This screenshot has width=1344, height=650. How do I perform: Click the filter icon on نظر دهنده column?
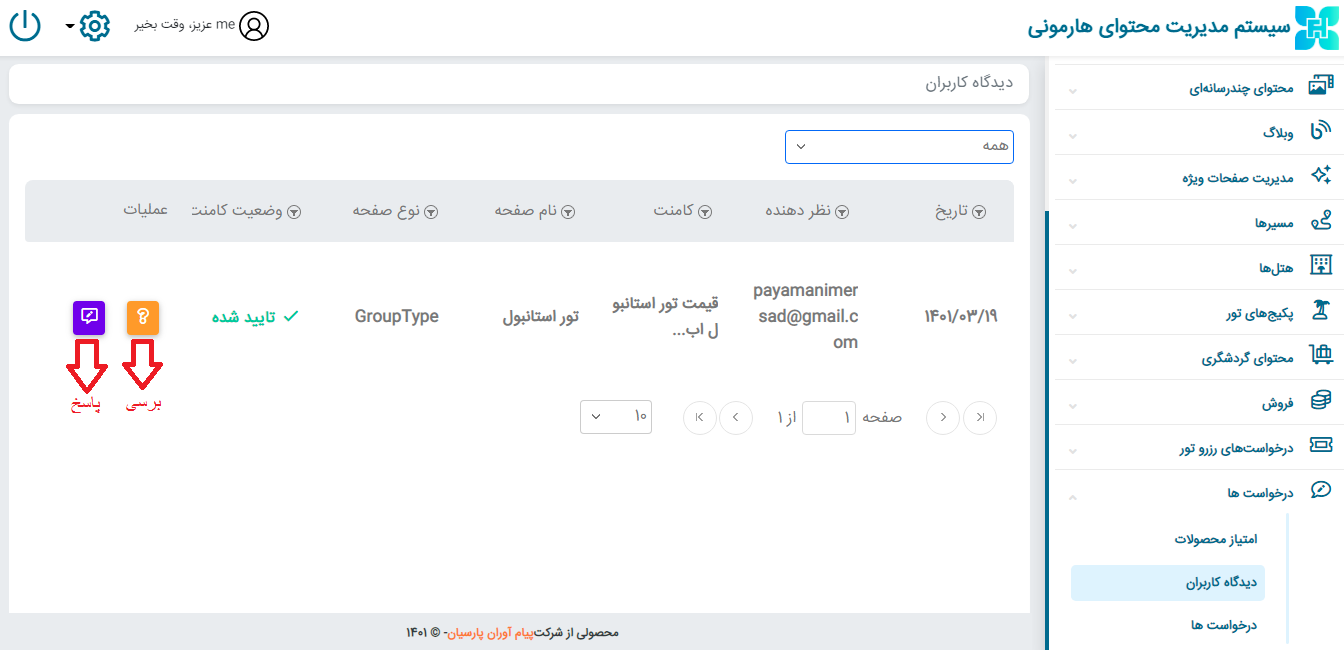point(842,212)
